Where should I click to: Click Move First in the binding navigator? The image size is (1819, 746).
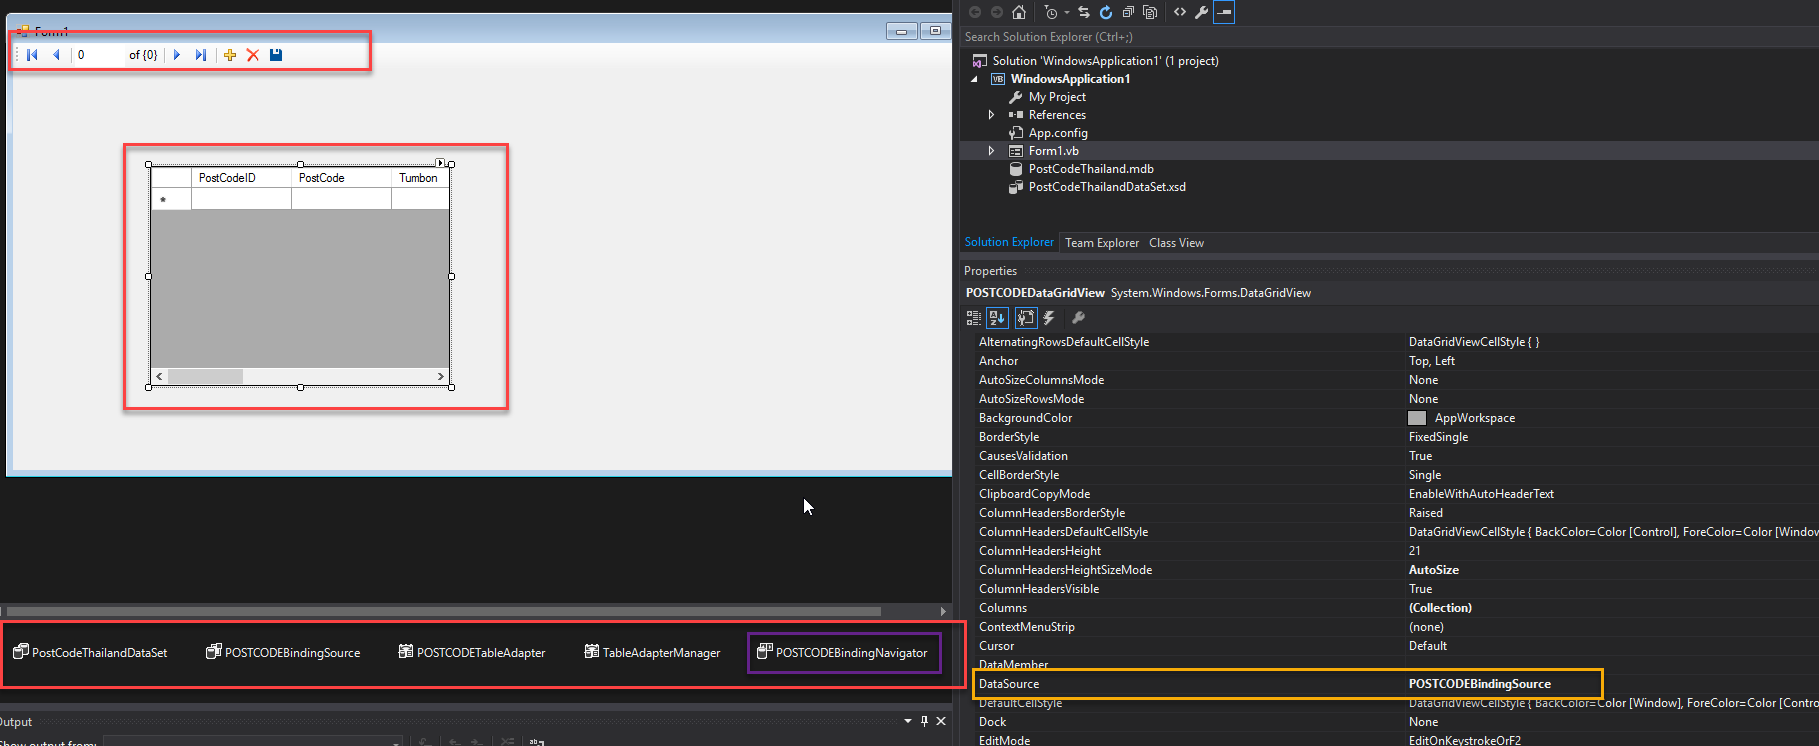point(32,55)
